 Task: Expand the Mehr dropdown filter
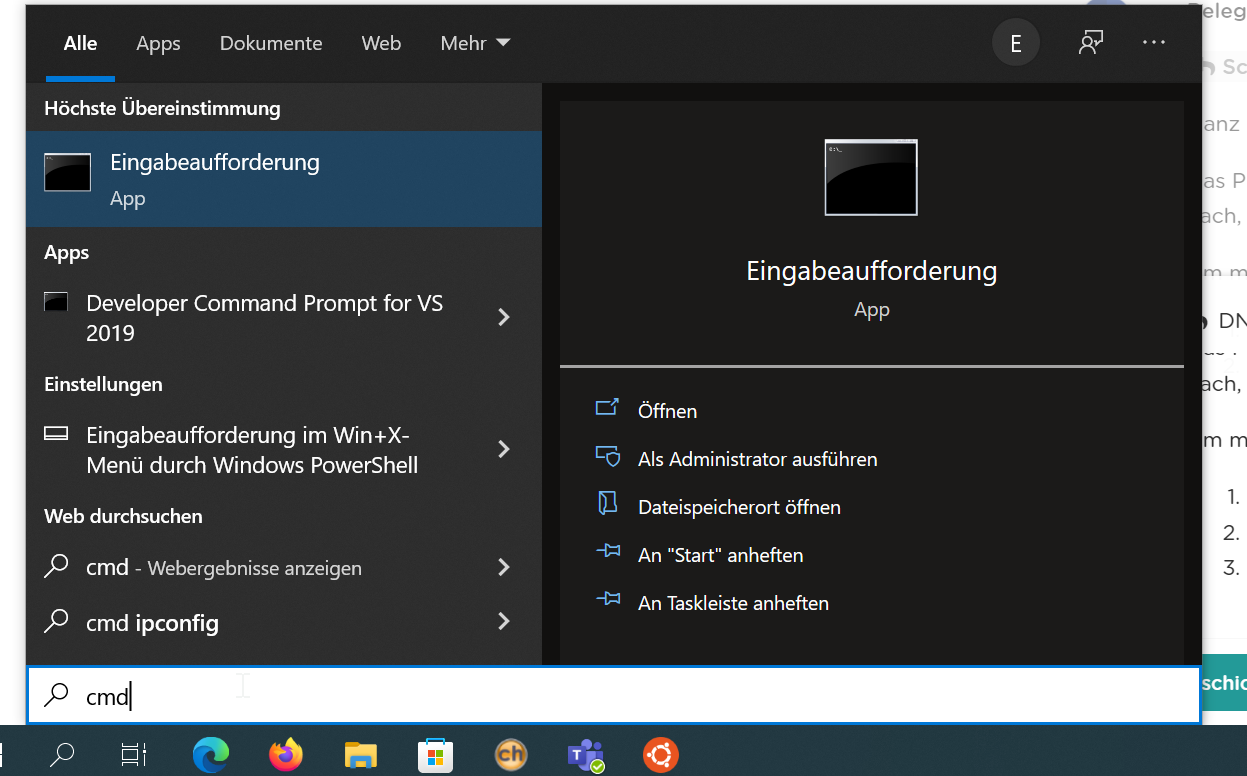475,43
